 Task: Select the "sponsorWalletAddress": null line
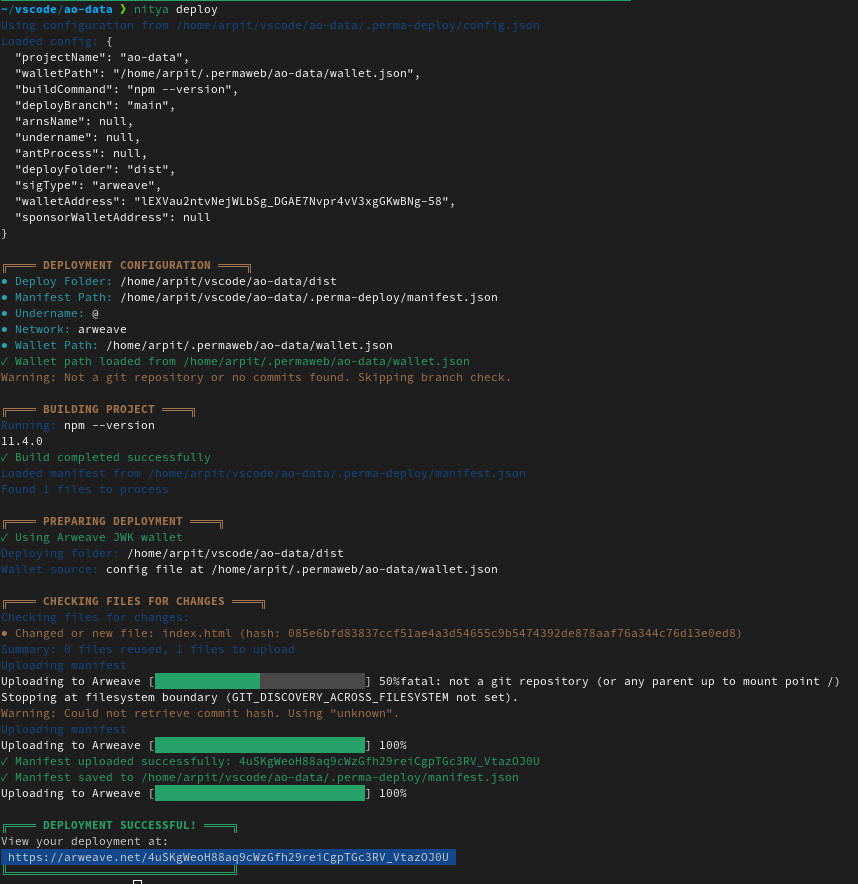point(113,217)
